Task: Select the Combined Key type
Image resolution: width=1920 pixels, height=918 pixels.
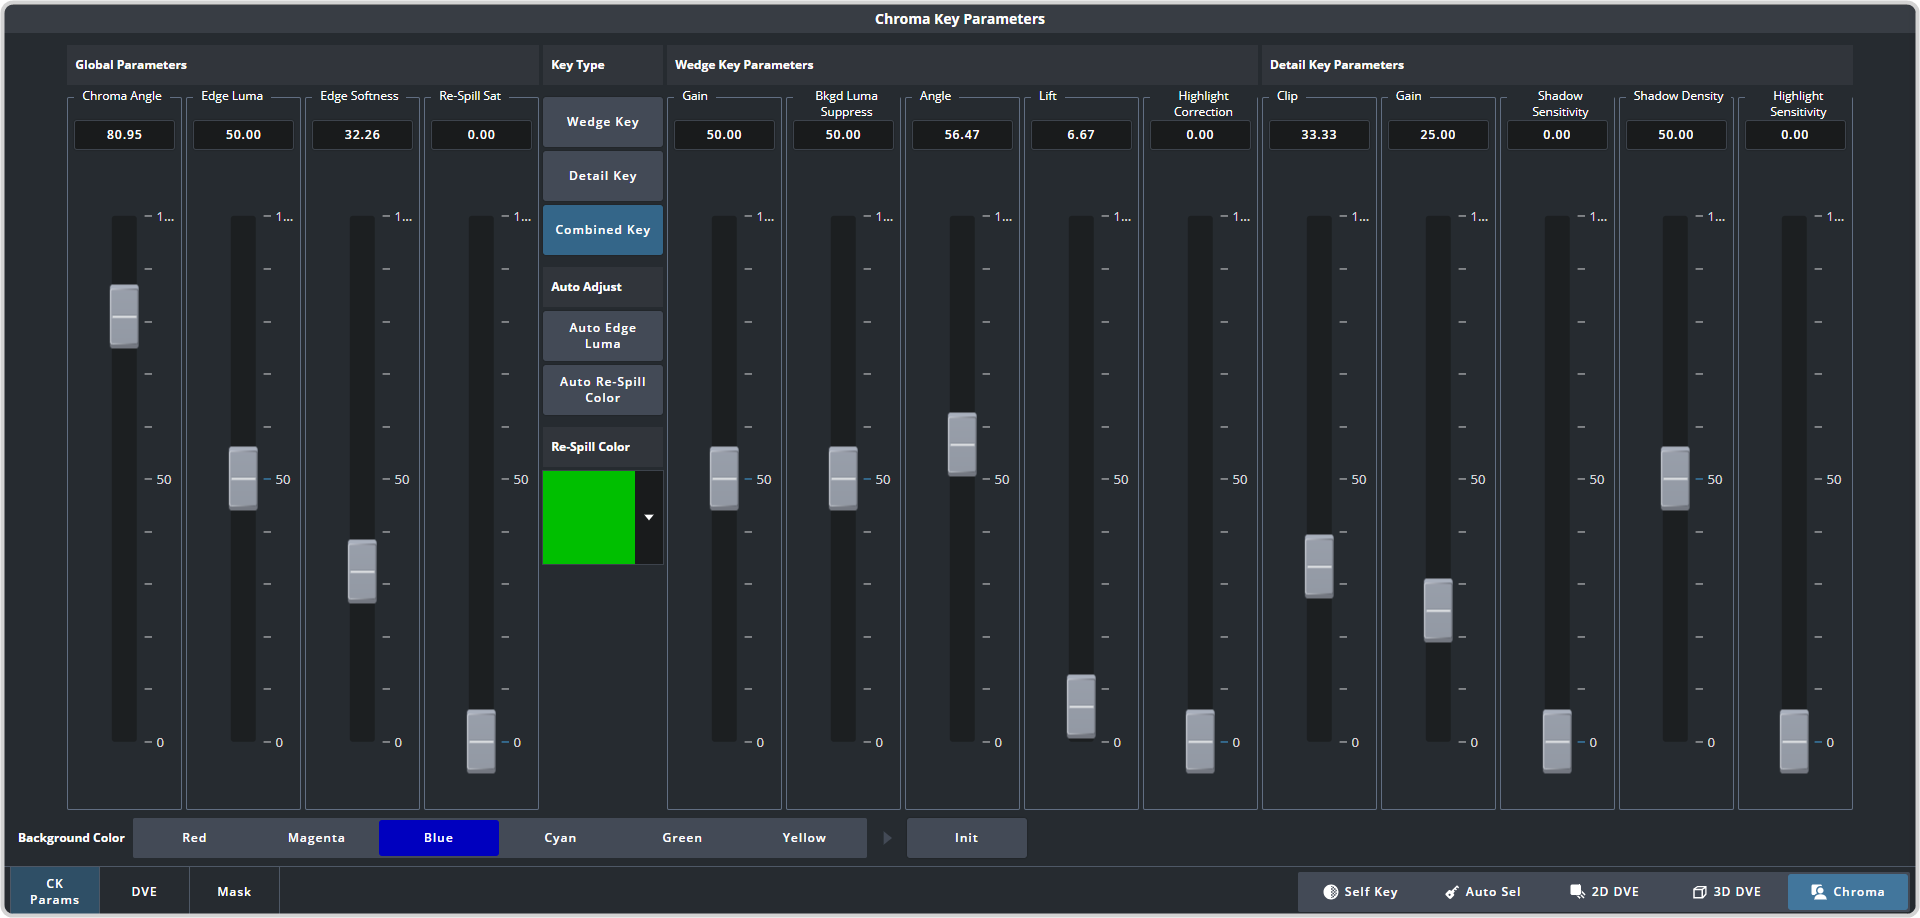Action: point(603,230)
